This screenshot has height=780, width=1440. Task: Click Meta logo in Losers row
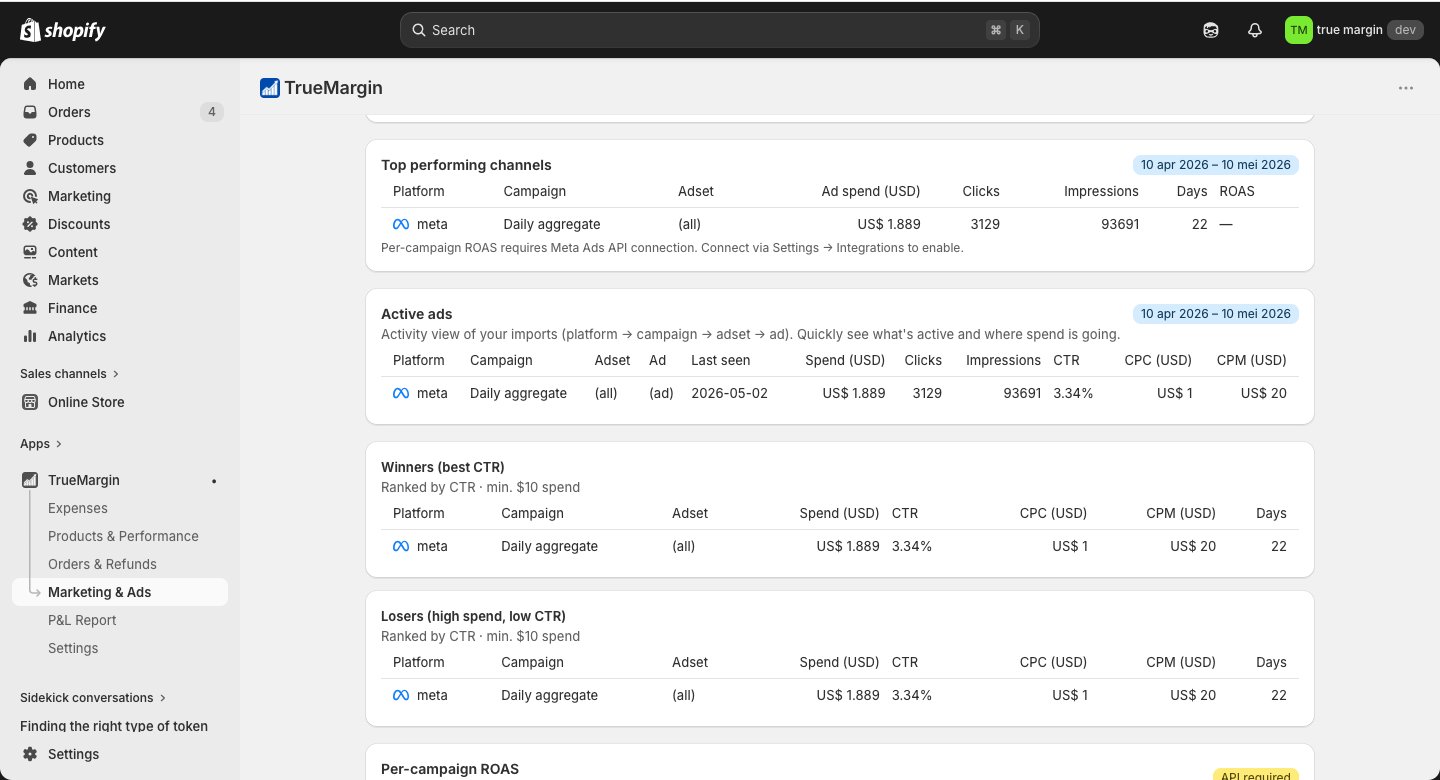point(401,695)
